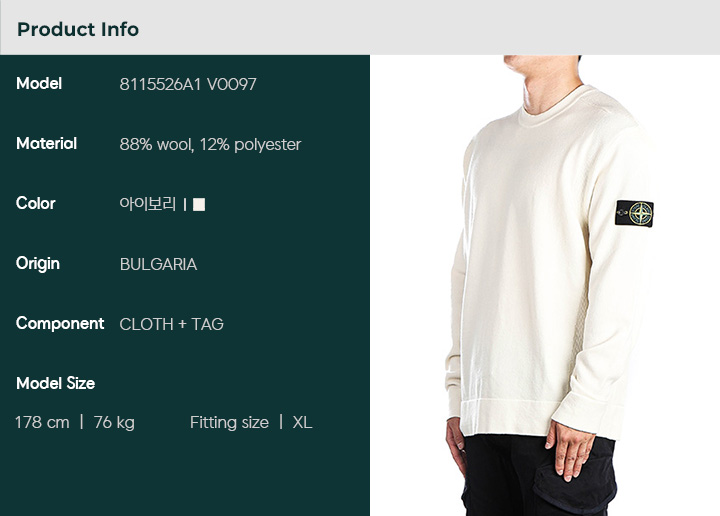The width and height of the screenshot is (720, 516).
Task: Click the 88% wool, 12% polyester text
Action: coord(210,145)
